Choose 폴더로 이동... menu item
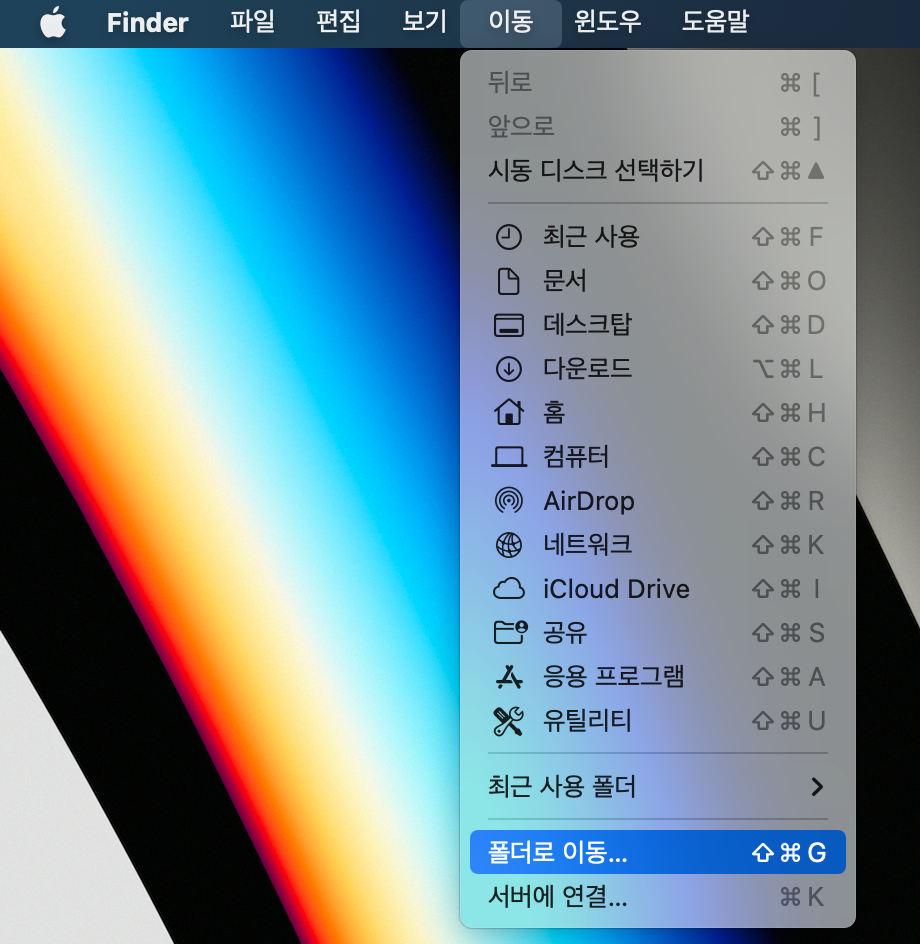This screenshot has height=944, width=920. (657, 852)
